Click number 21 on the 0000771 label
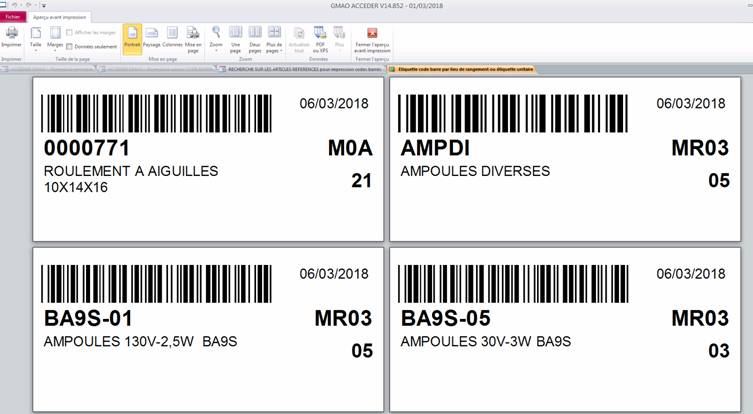 point(362,181)
